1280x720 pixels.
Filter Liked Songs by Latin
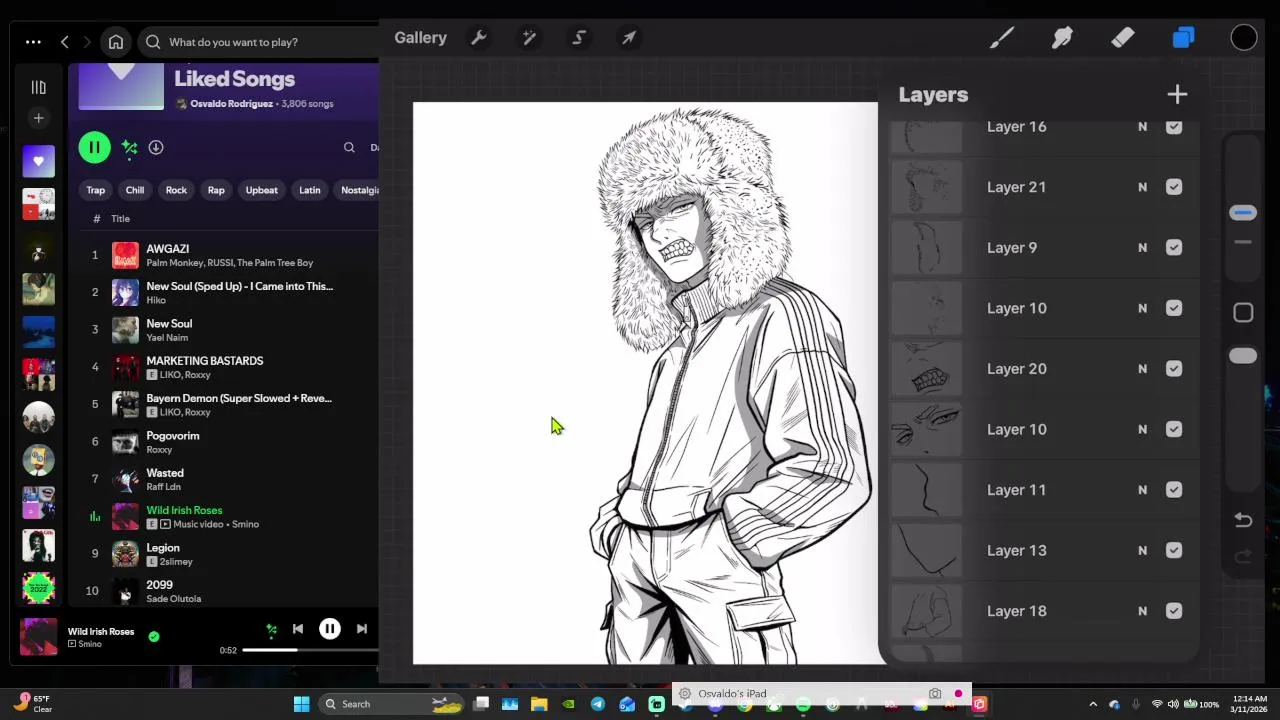pos(310,190)
